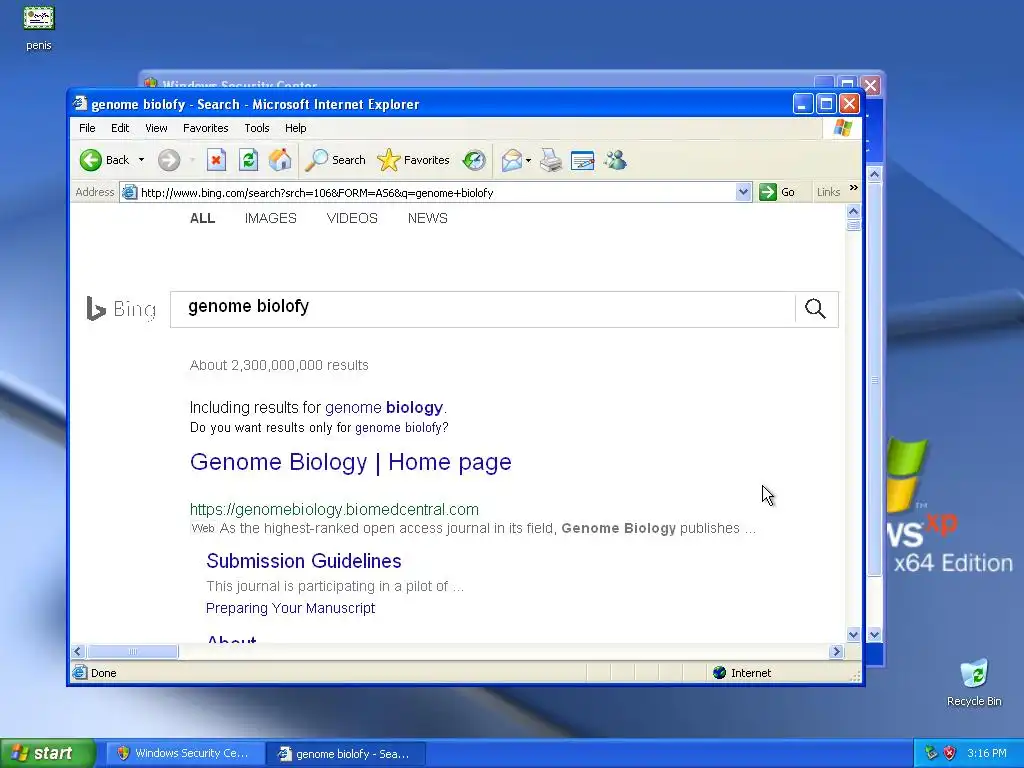
Task: Click Security Center window scroll-up arrow
Action: (874, 174)
